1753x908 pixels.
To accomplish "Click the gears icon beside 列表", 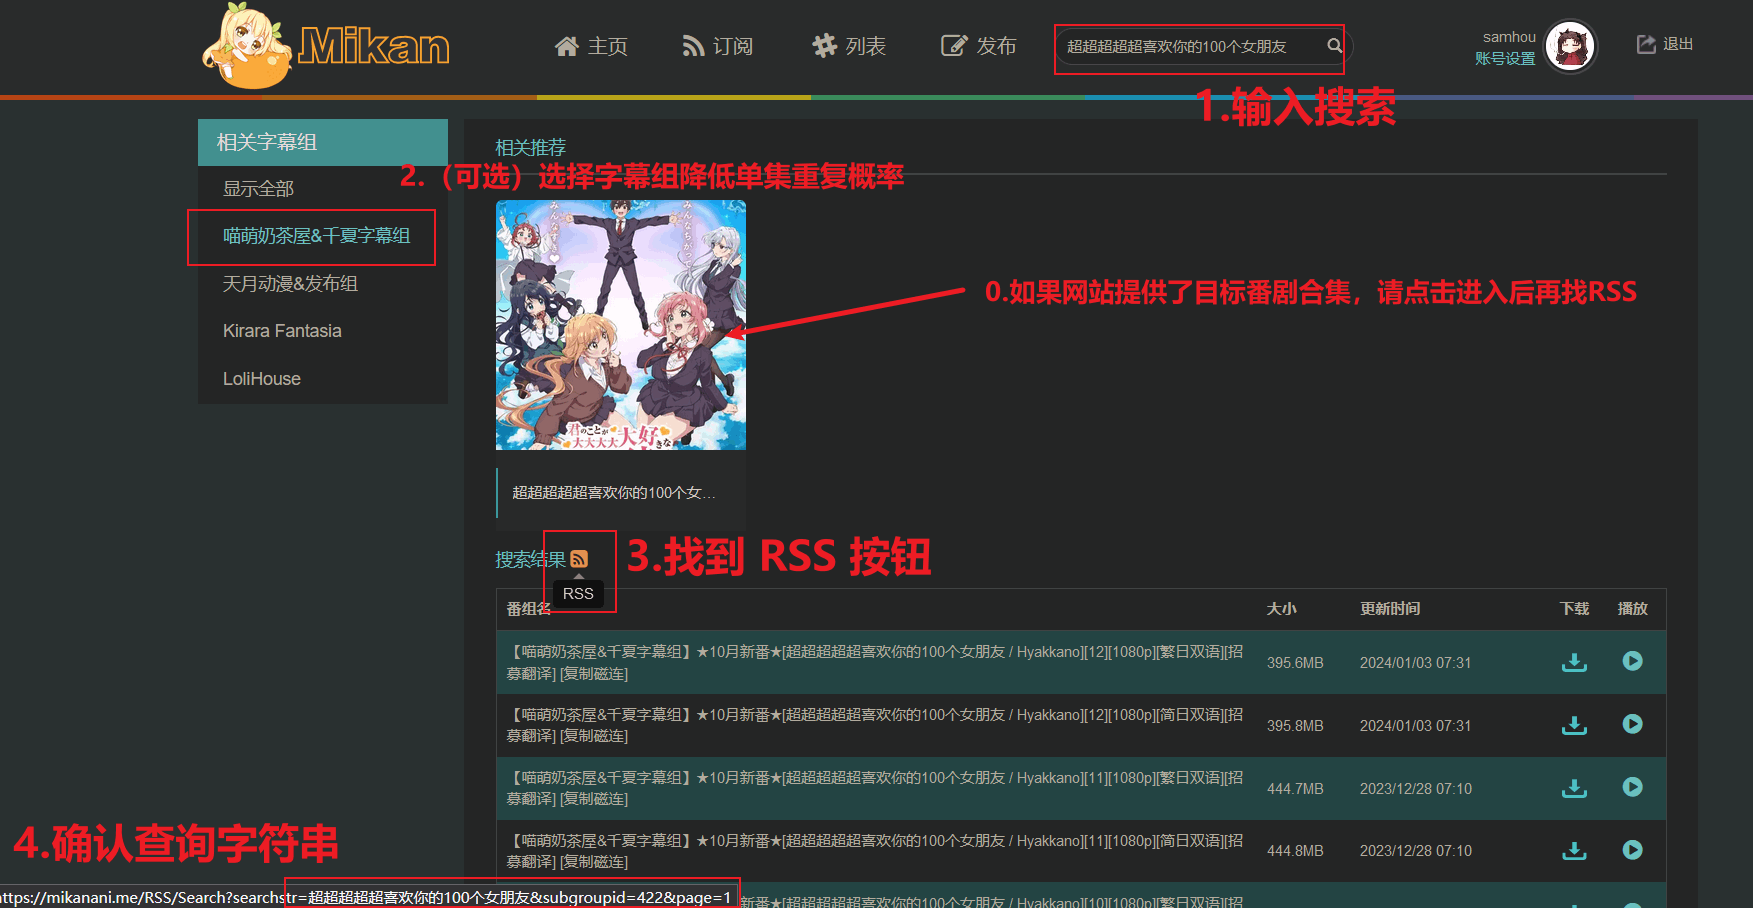I will [x=824, y=46].
